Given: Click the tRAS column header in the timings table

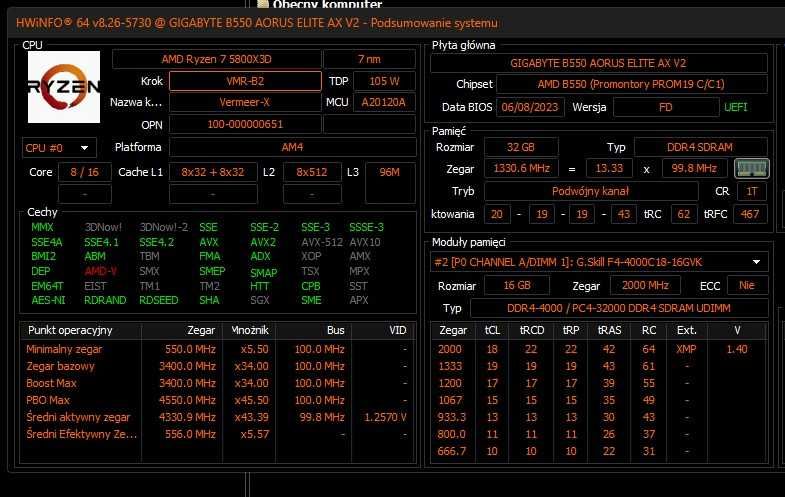Looking at the screenshot, I should (609, 330).
